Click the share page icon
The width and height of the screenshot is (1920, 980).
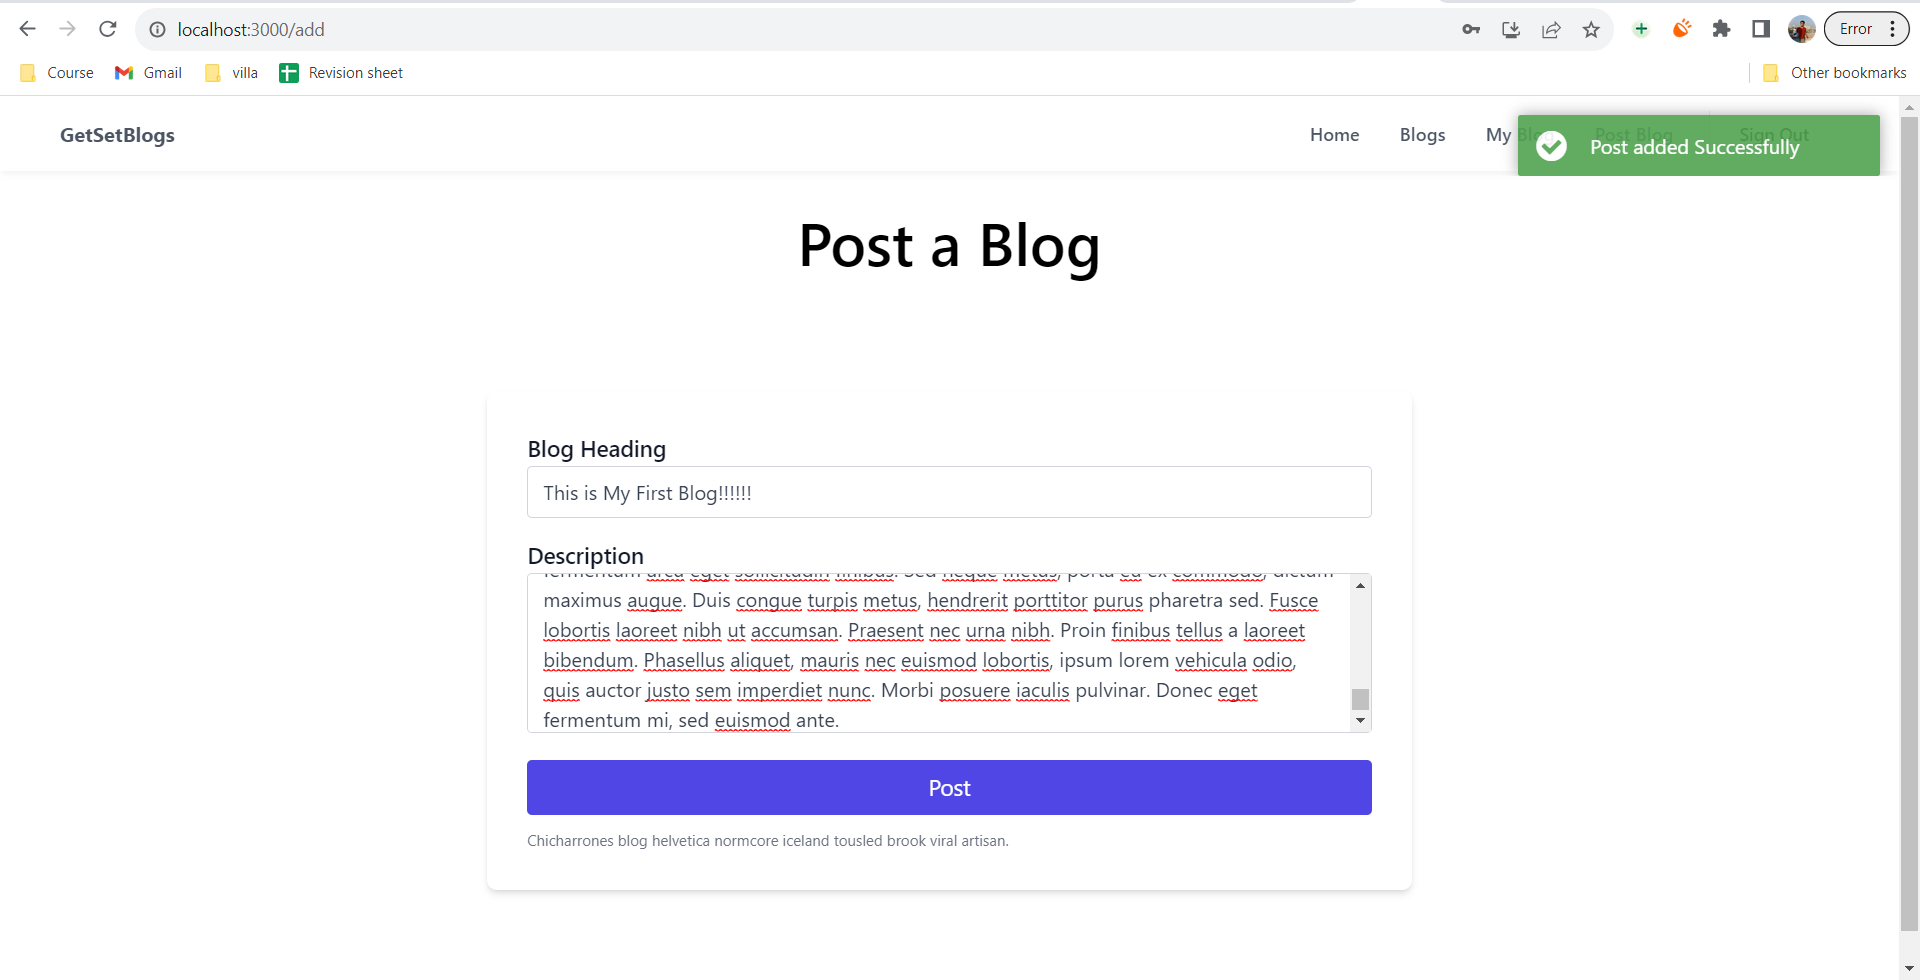tap(1551, 29)
